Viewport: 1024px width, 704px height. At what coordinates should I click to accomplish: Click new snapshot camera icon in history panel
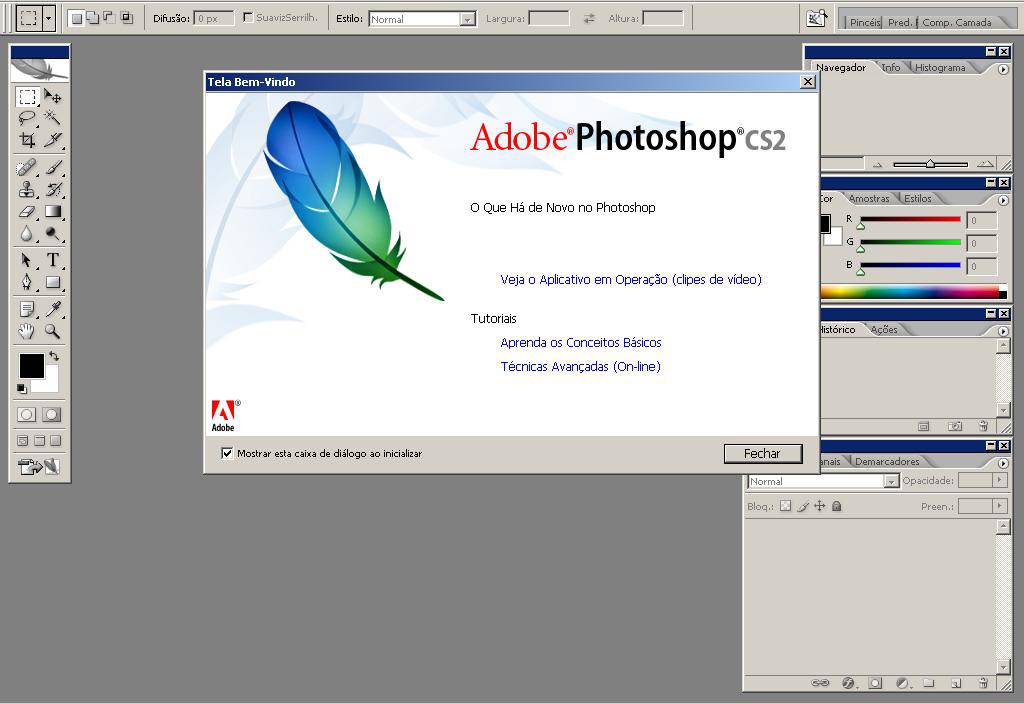pyautogui.click(x=955, y=426)
